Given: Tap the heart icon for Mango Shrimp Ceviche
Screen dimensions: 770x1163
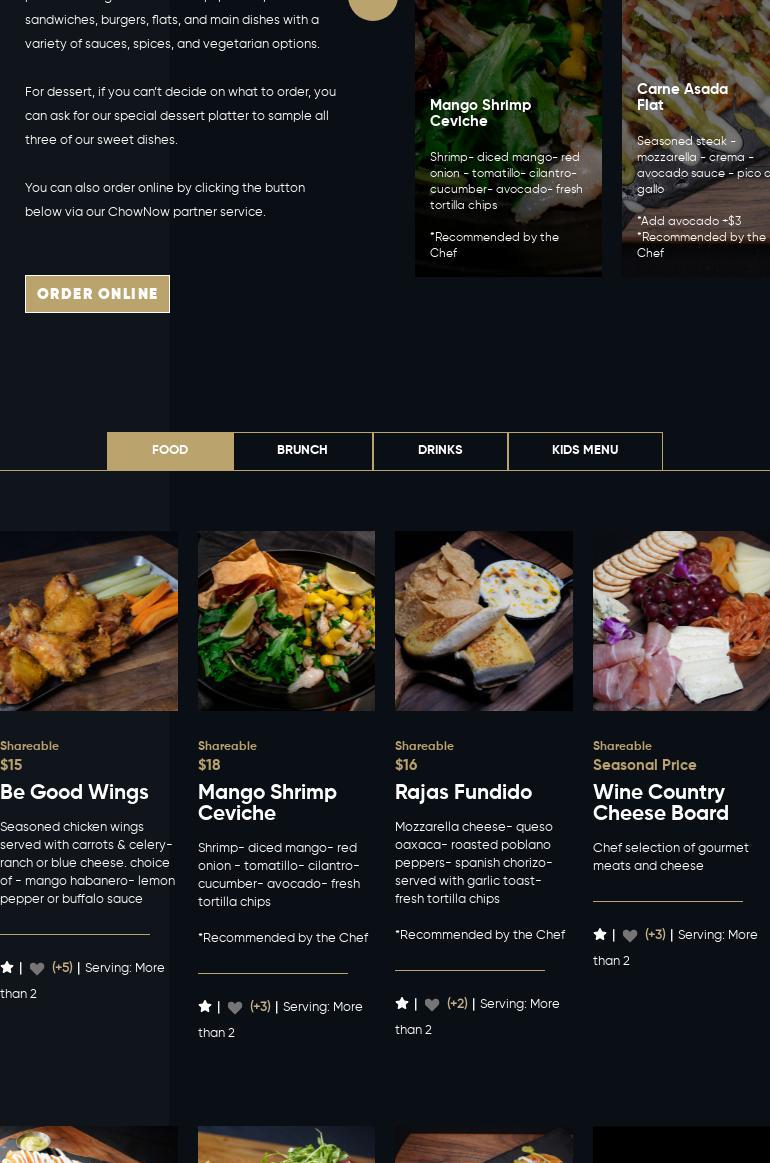Looking at the screenshot, I should (235, 1007).
